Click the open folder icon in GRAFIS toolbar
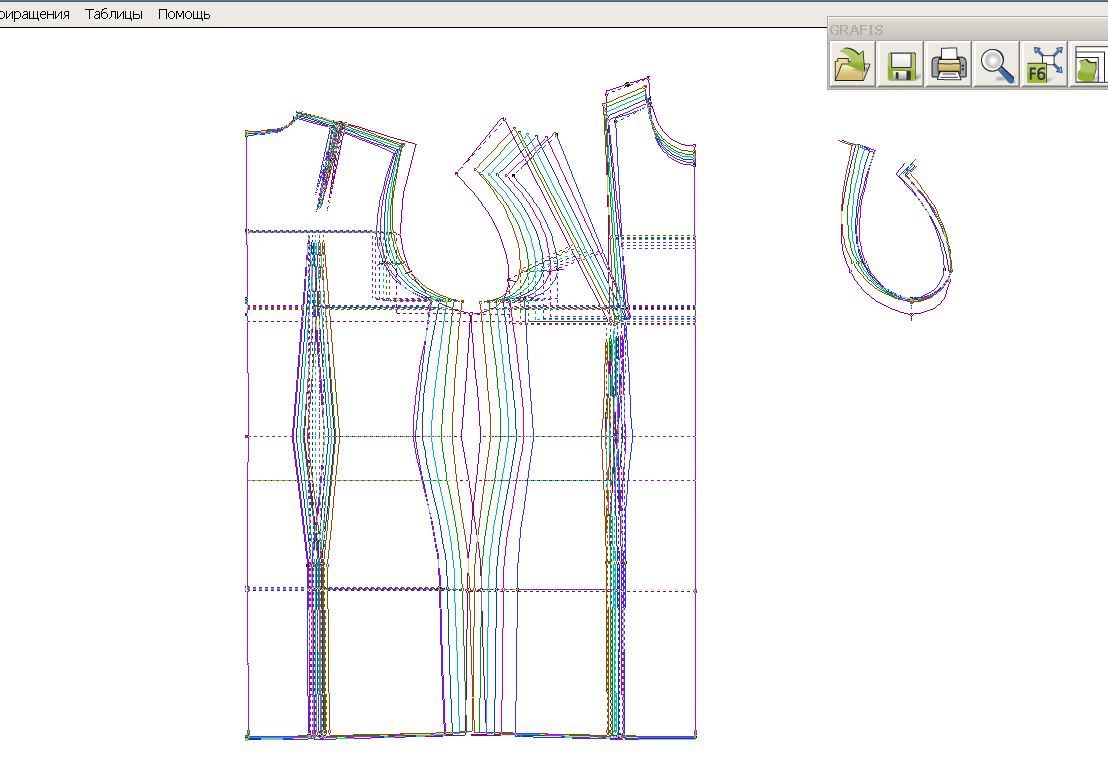This screenshot has width=1108, height=779. [x=852, y=66]
